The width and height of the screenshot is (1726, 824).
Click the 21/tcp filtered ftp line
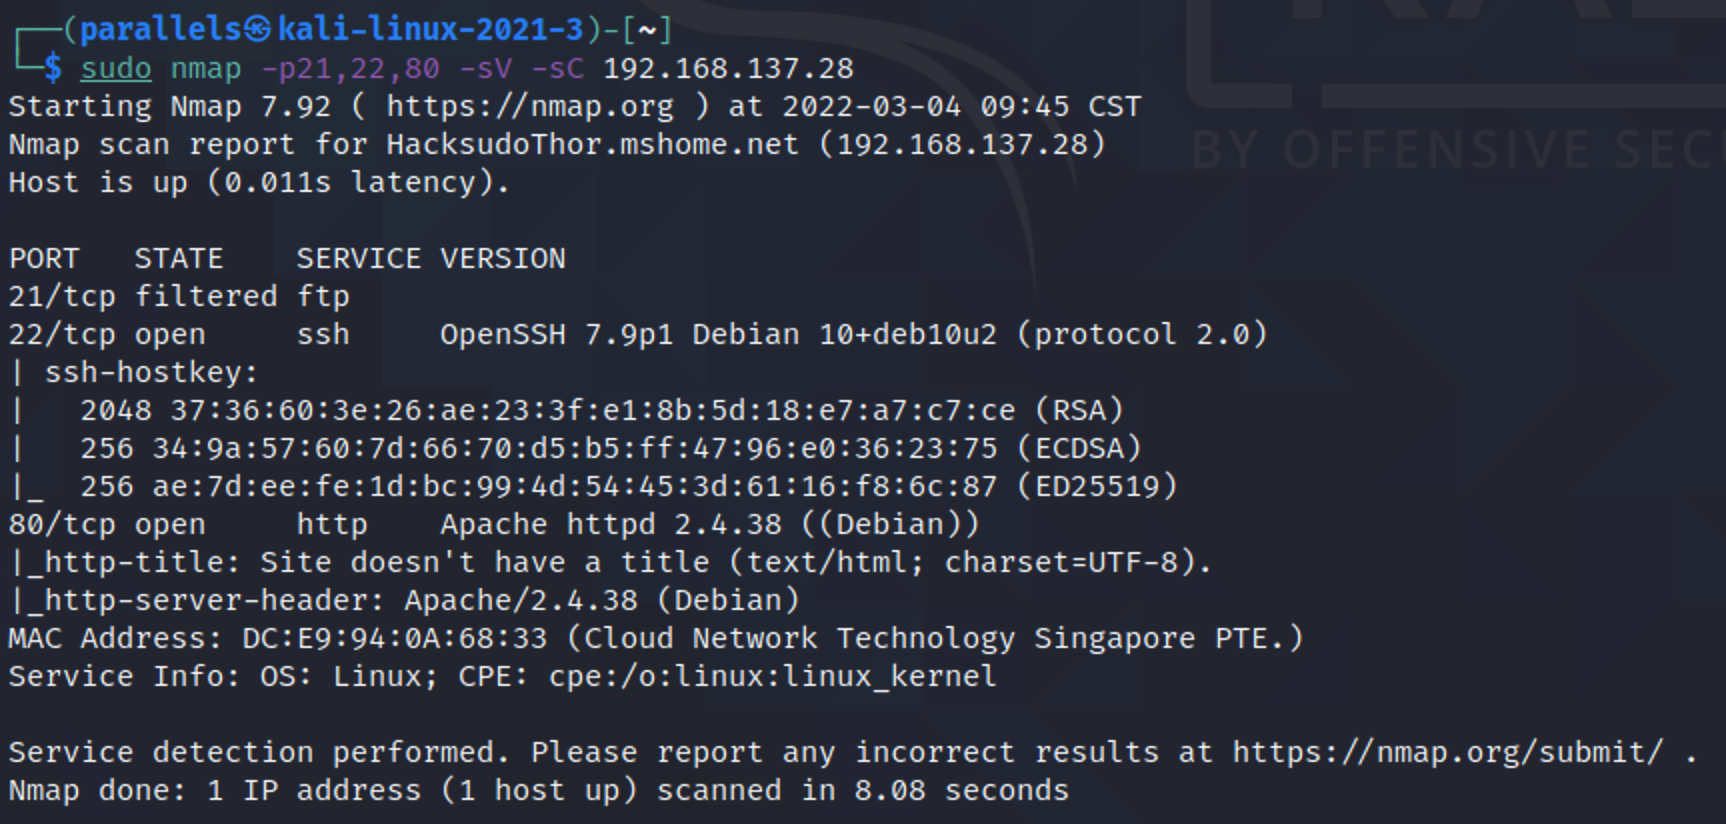click(x=179, y=296)
